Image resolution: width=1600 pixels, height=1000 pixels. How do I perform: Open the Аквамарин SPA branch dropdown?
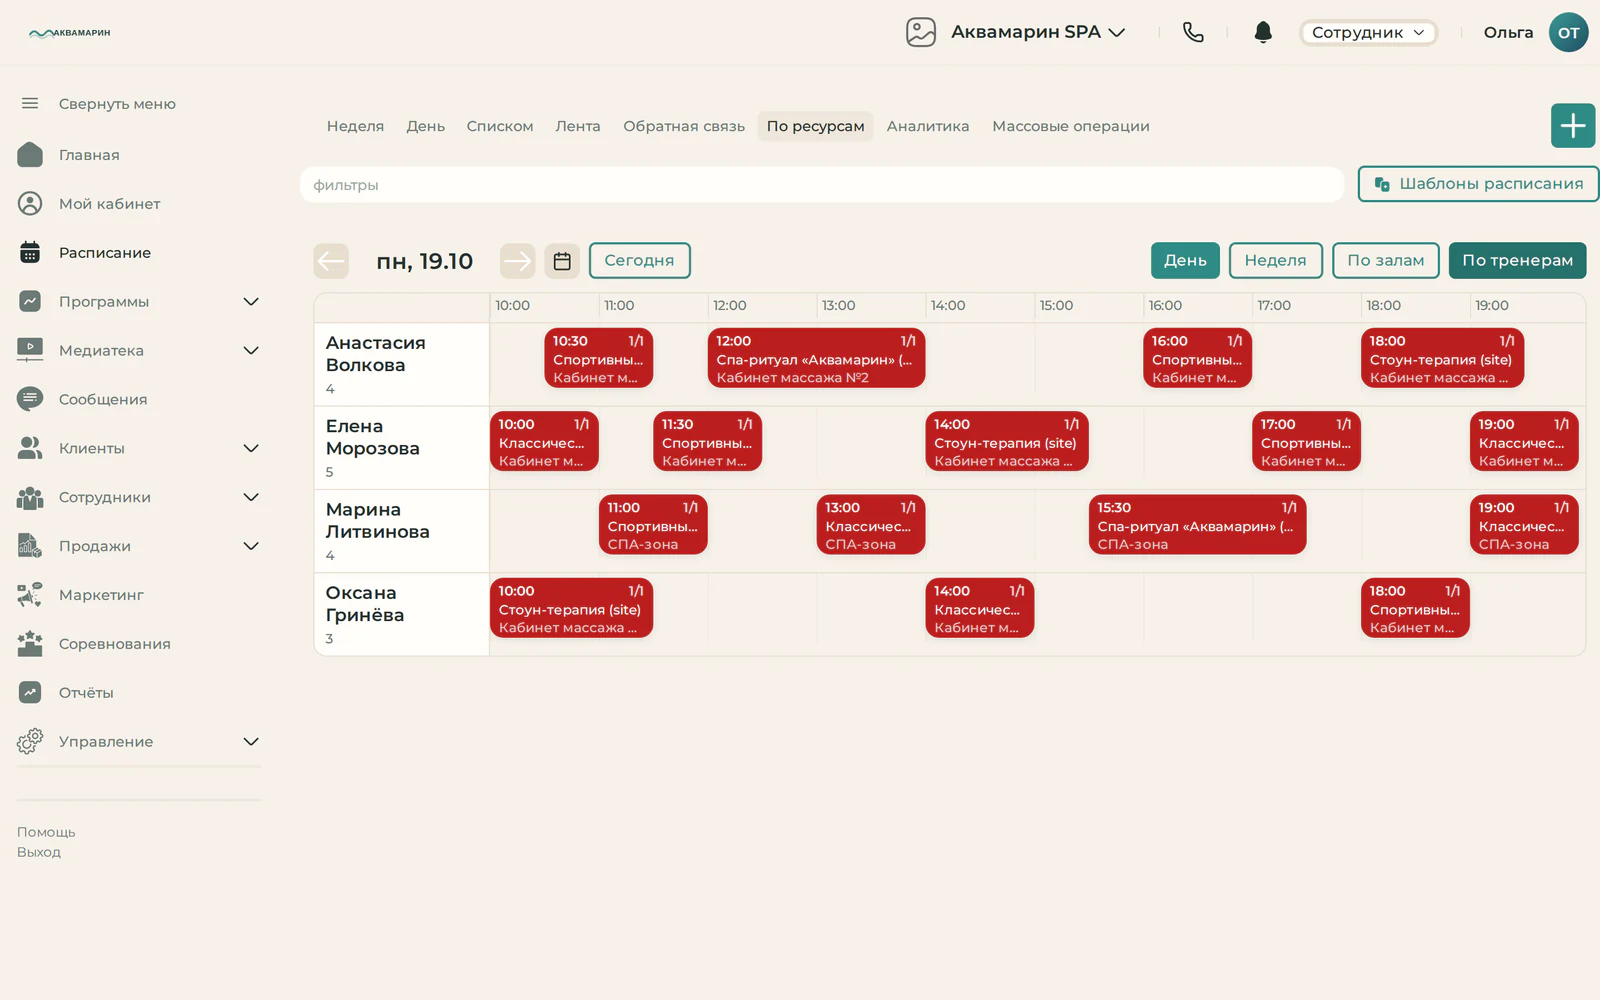pos(1038,32)
